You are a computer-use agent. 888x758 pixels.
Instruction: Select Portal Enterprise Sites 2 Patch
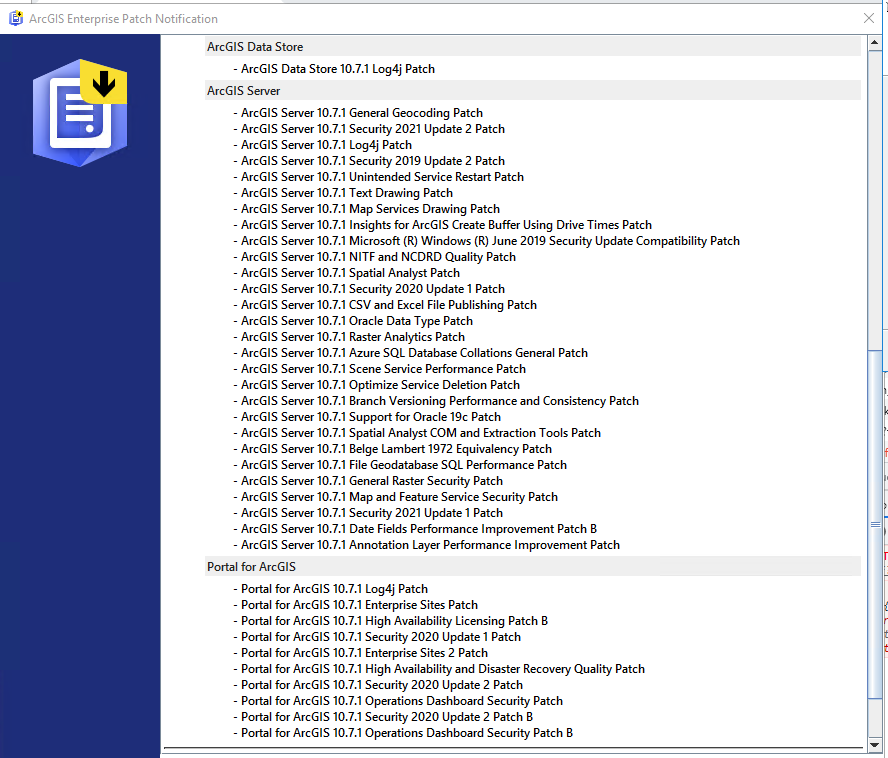point(361,653)
